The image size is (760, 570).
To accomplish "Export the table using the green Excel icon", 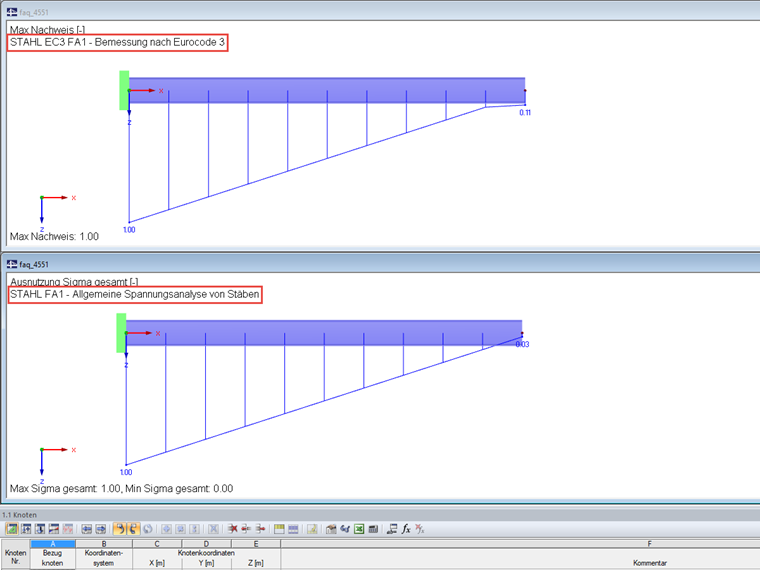I will pos(359,529).
